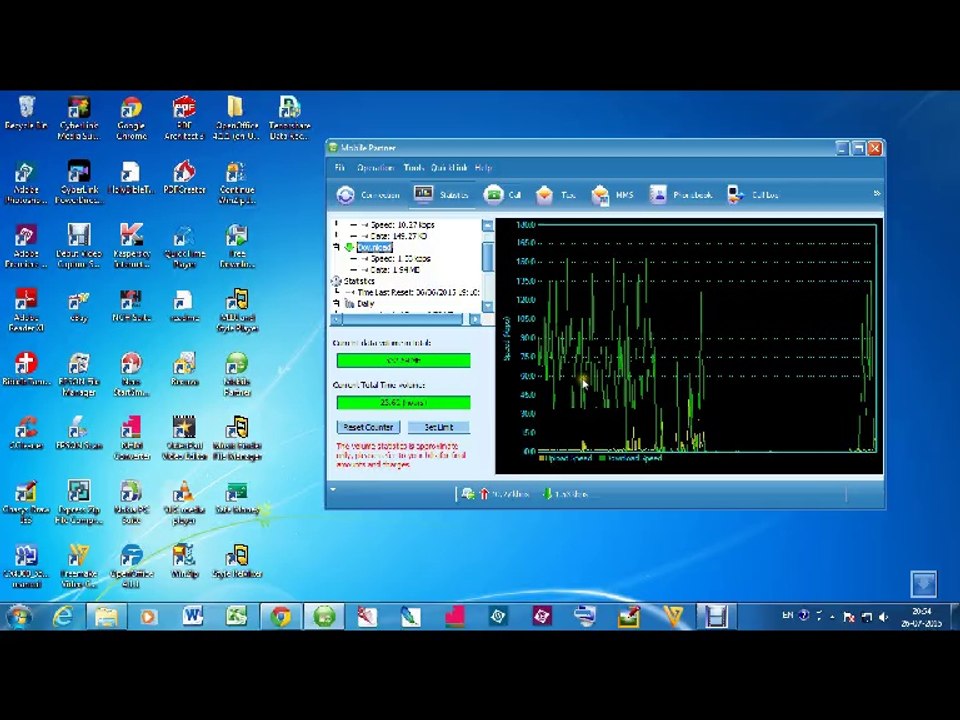Click the tree scroll-down arrow
Image resolution: width=960 pixels, height=720 pixels.
coord(488,306)
